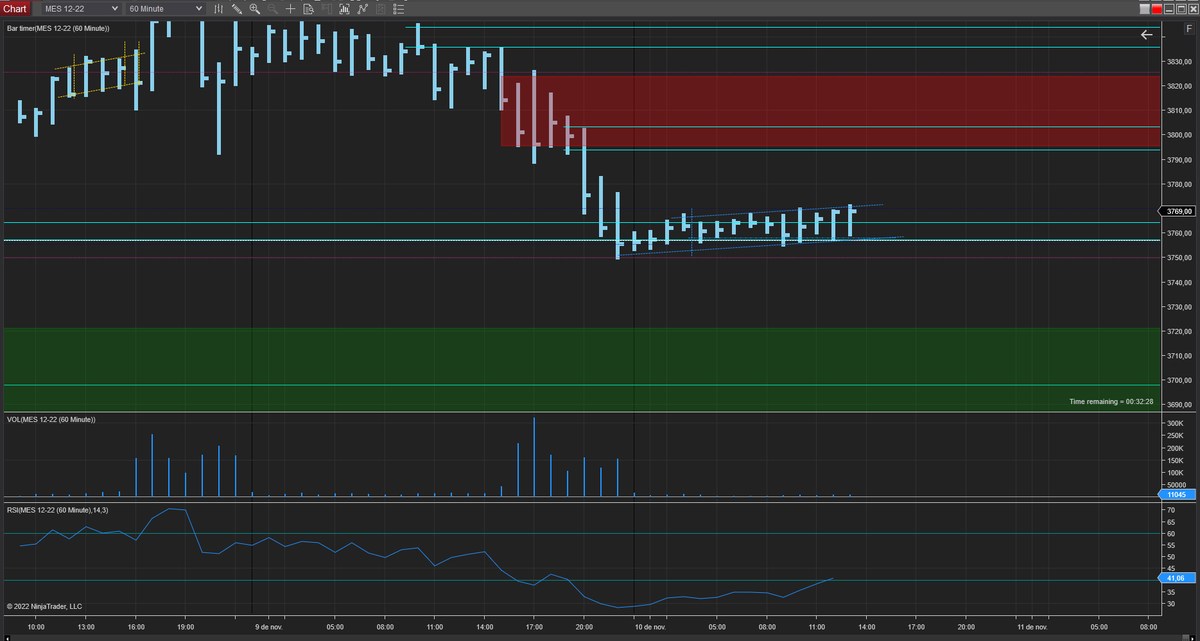Image resolution: width=1200 pixels, height=641 pixels.
Task: Open the data series icon
Action: 345,8
